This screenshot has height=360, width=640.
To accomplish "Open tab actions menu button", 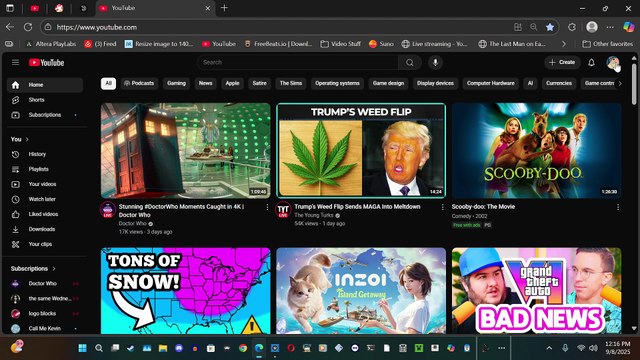I will [10, 8].
